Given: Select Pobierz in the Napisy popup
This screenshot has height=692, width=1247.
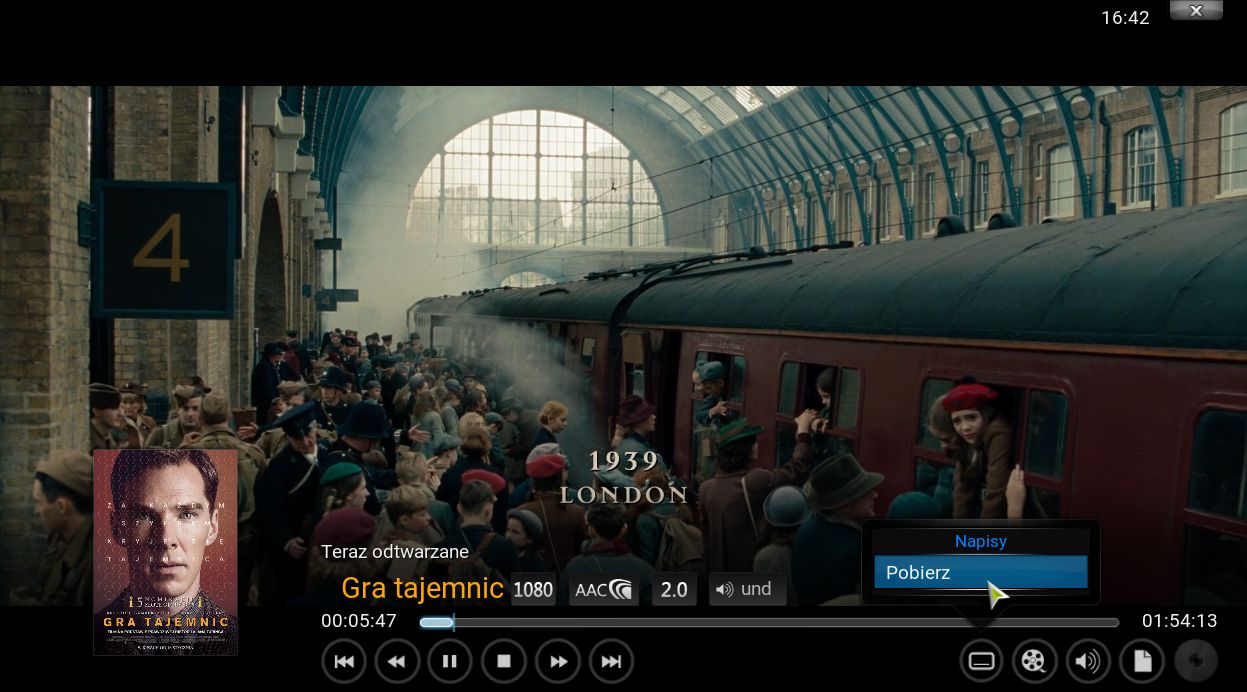Looking at the screenshot, I should click(x=981, y=572).
